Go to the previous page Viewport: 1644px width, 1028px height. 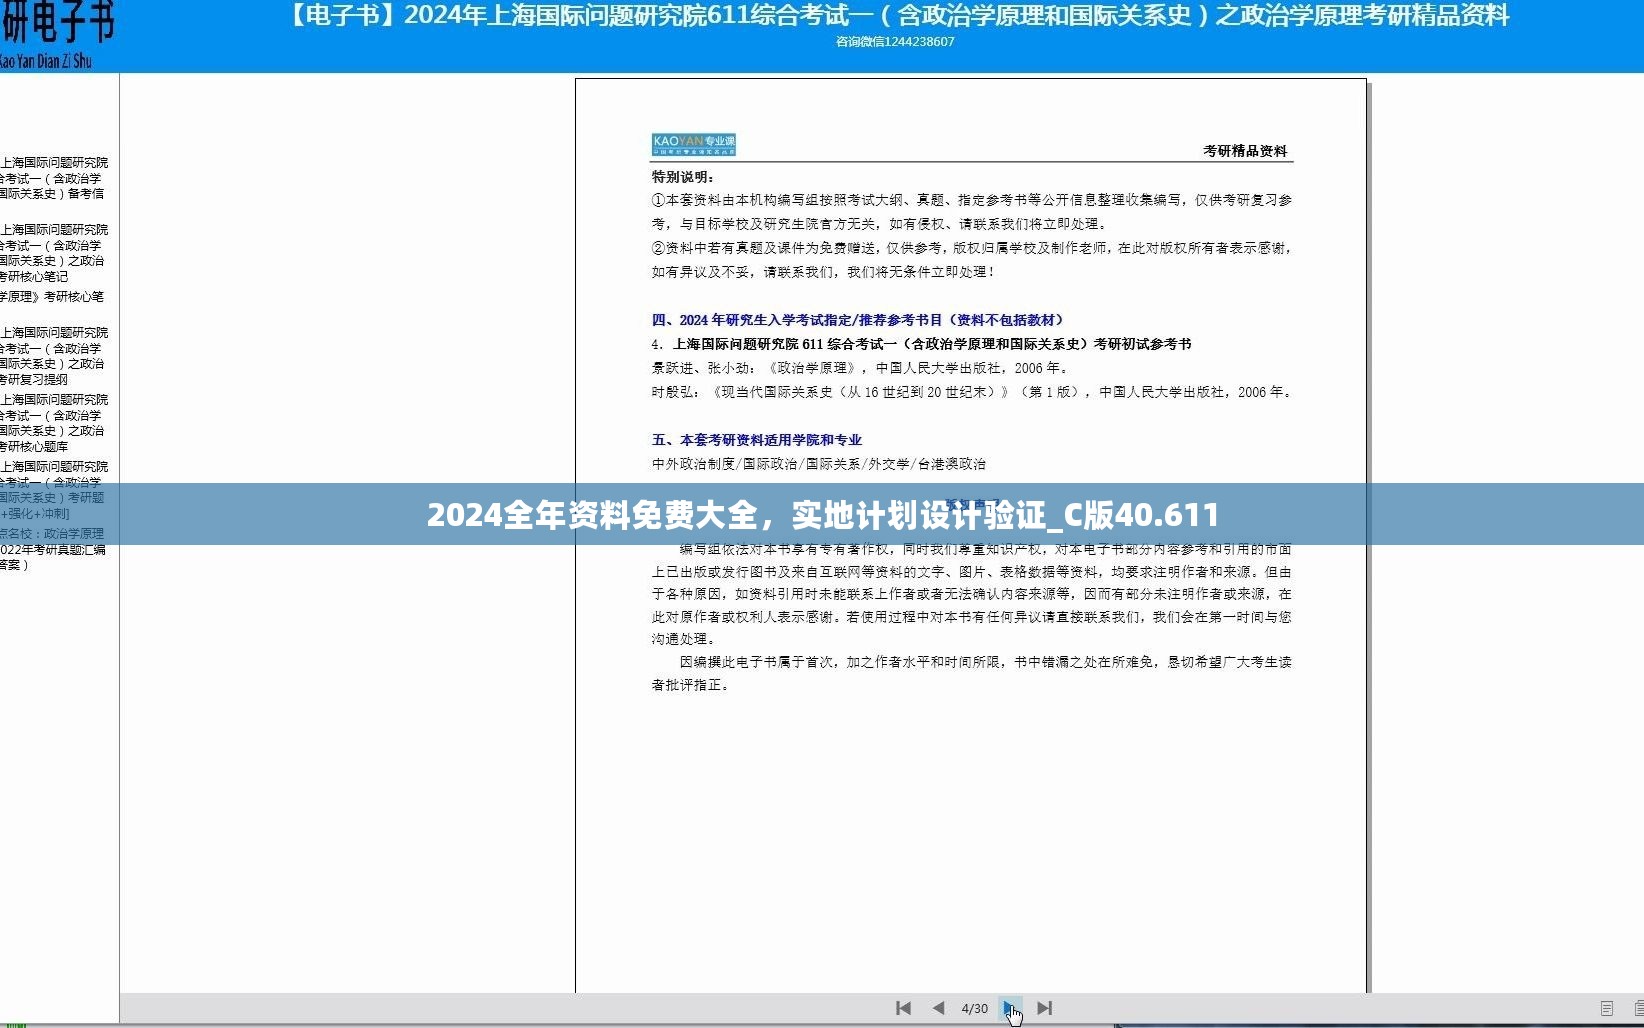[938, 1008]
